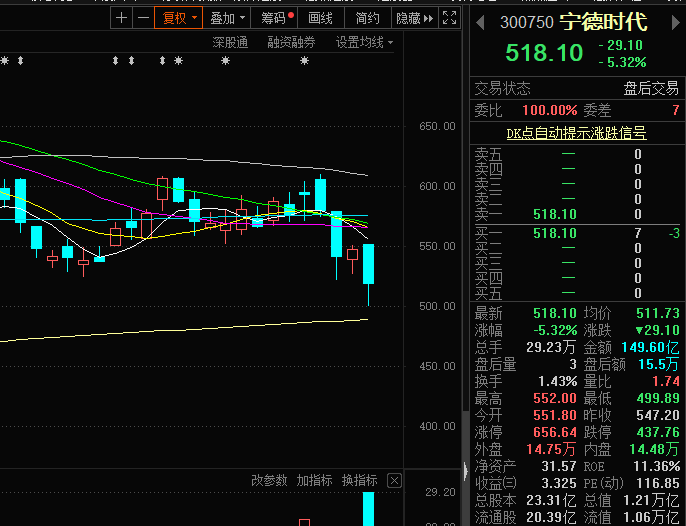The width and height of the screenshot is (686, 526).
Task: Click the 涨停 value 656.64
Action: (555, 432)
